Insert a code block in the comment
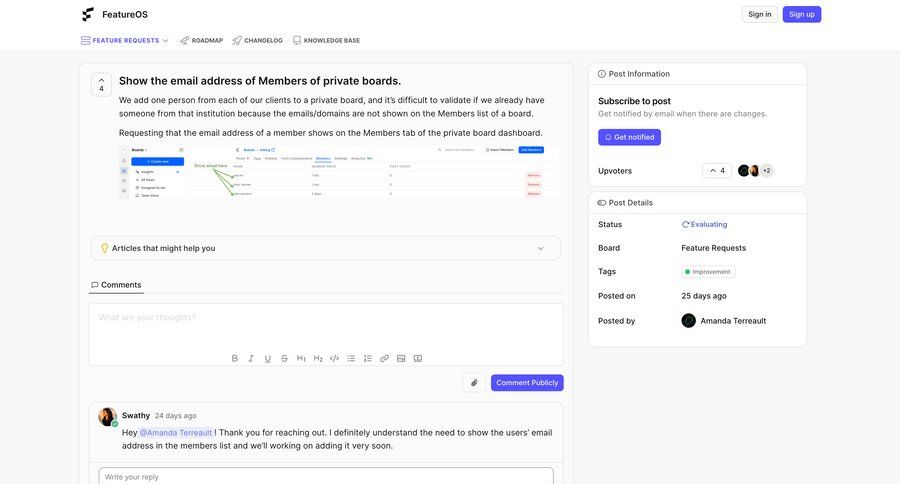 pos(335,358)
